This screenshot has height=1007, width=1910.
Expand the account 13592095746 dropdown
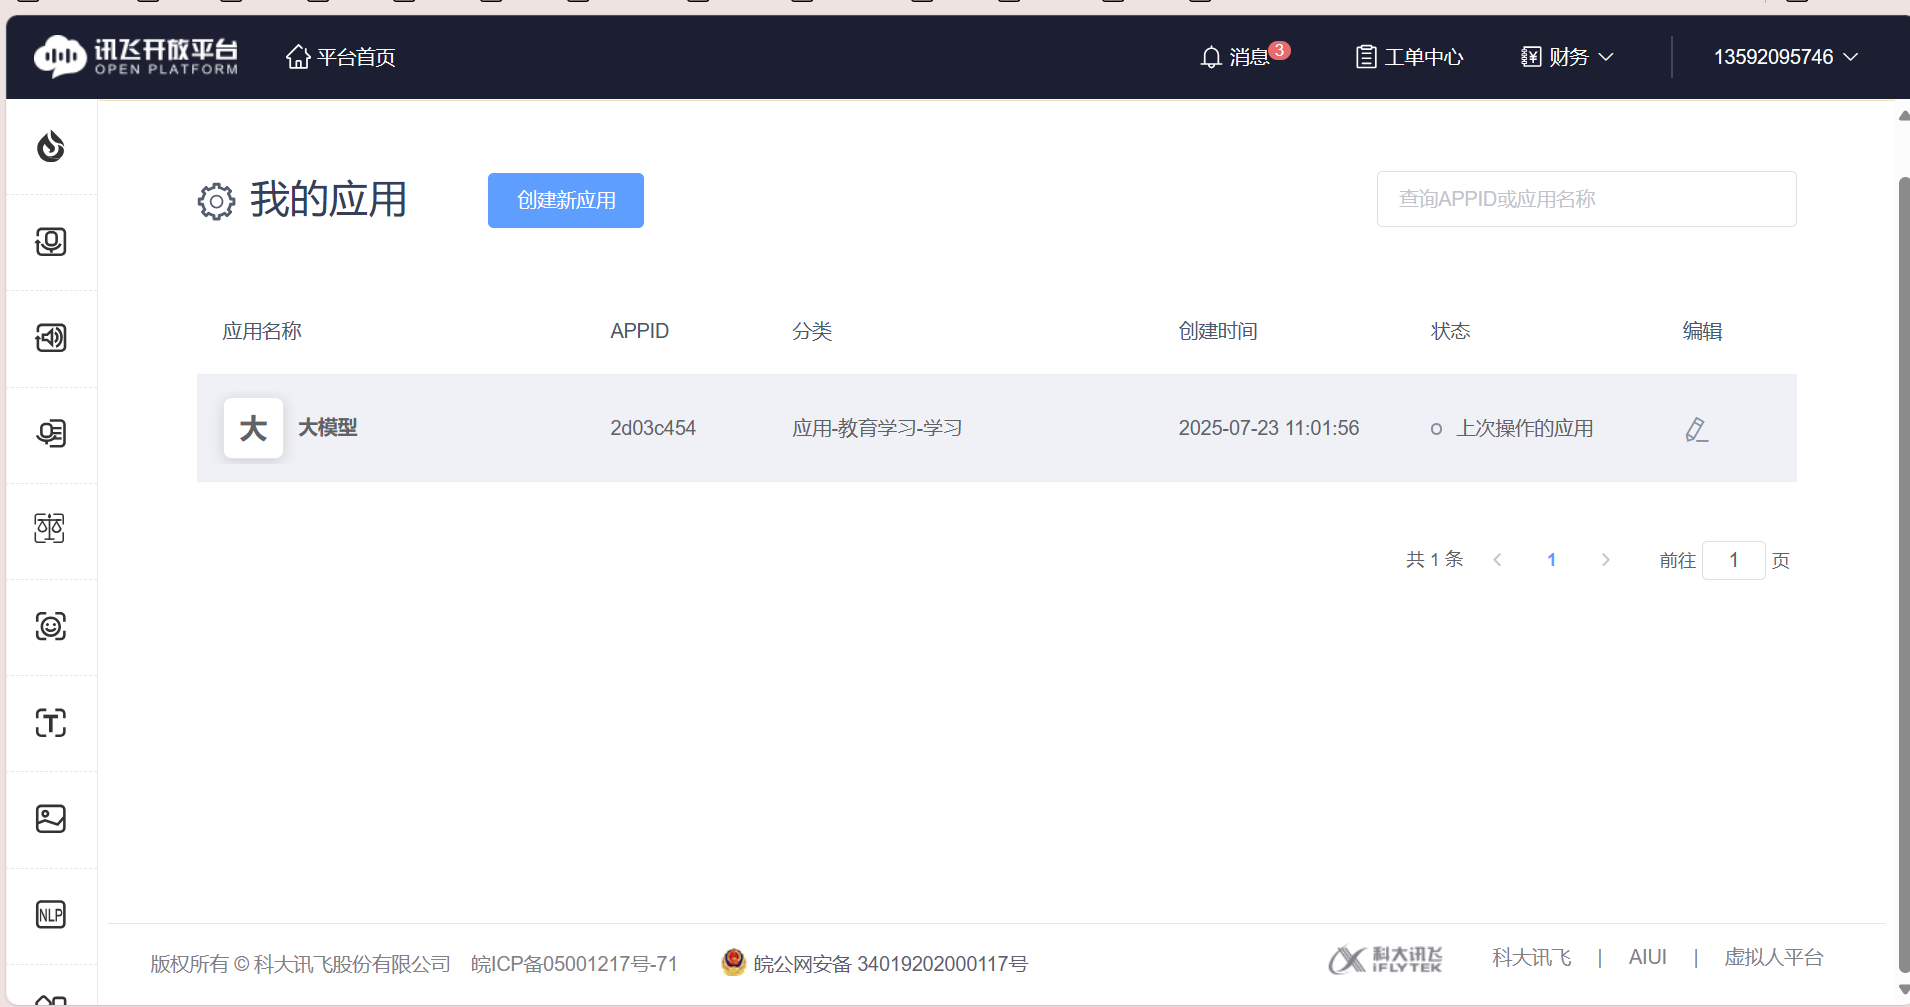[1784, 57]
